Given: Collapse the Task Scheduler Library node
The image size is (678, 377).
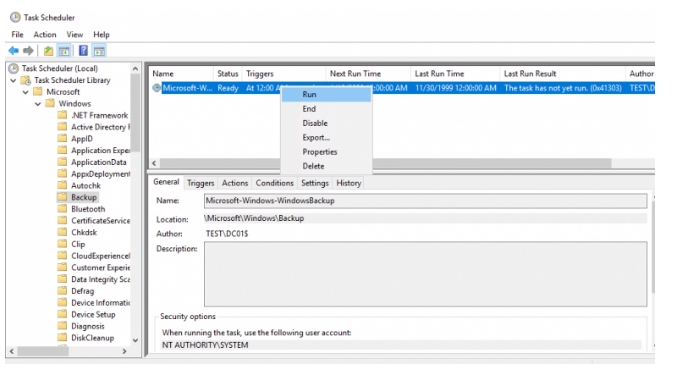Looking at the screenshot, I should pyautogui.click(x=13, y=80).
